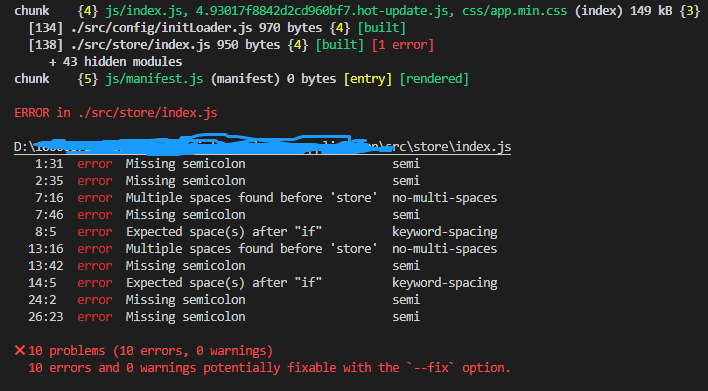Viewport: 708px width, 391px height.
Task: Click 'js/index.js' in chunk 4 line
Action: point(144,11)
